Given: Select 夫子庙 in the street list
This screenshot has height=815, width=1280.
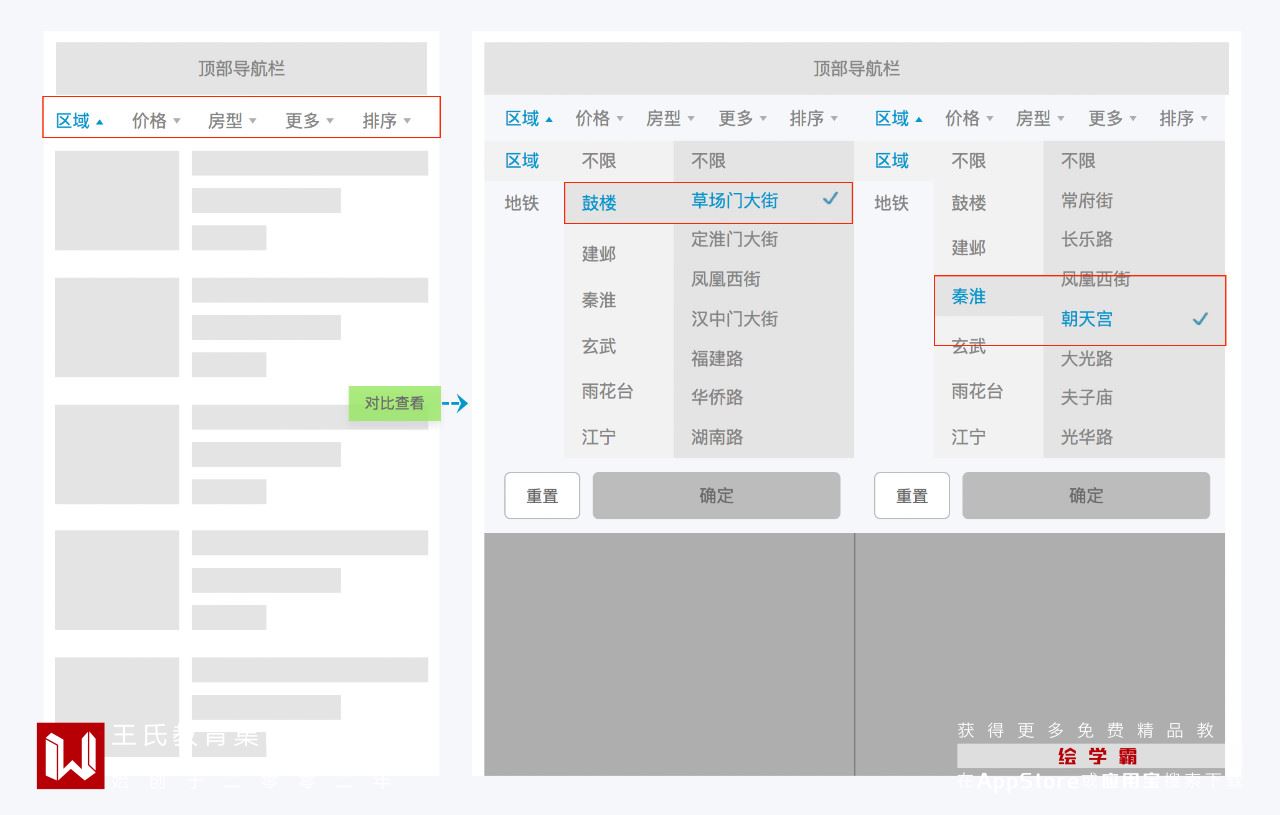Looking at the screenshot, I should tap(1087, 397).
